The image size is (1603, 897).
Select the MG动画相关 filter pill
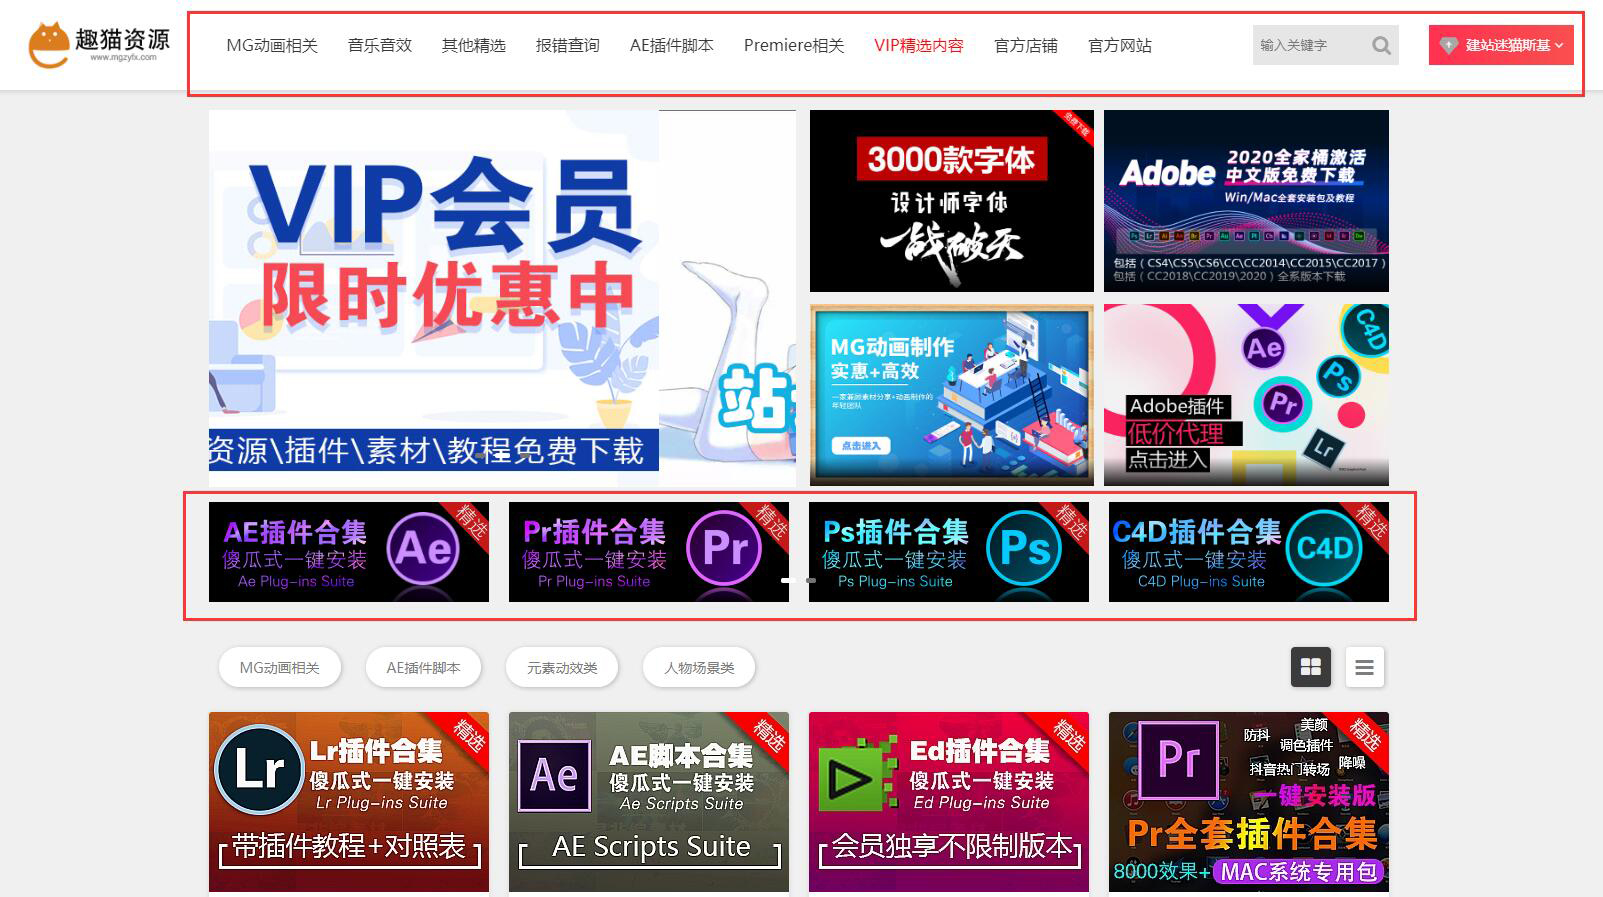[280, 668]
